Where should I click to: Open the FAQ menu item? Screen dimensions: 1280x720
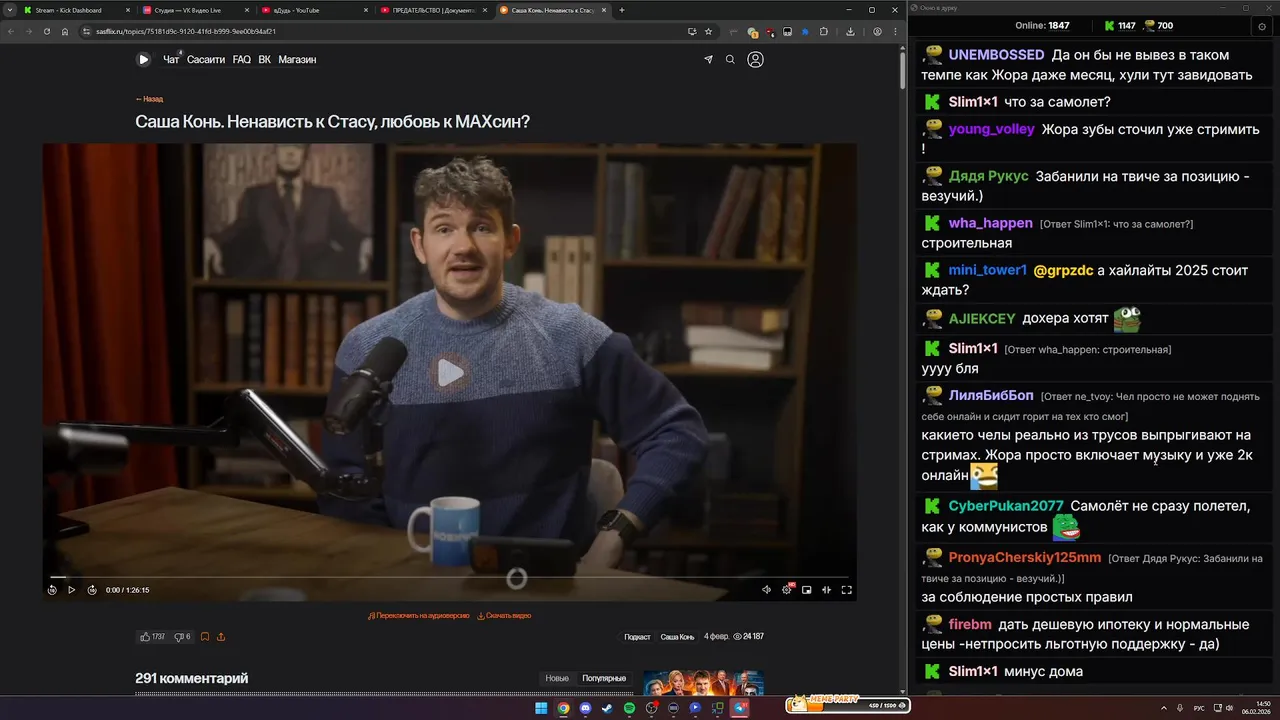pos(242,60)
